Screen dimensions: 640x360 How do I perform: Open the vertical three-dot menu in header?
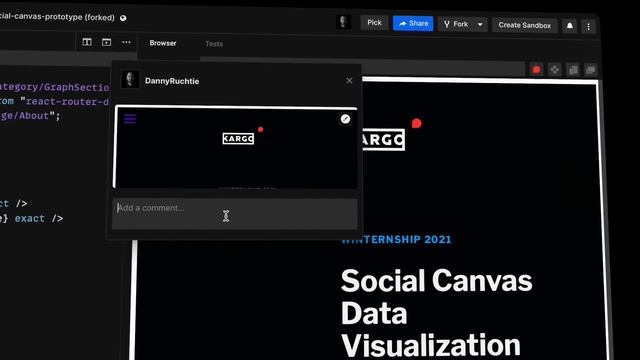pos(588,27)
